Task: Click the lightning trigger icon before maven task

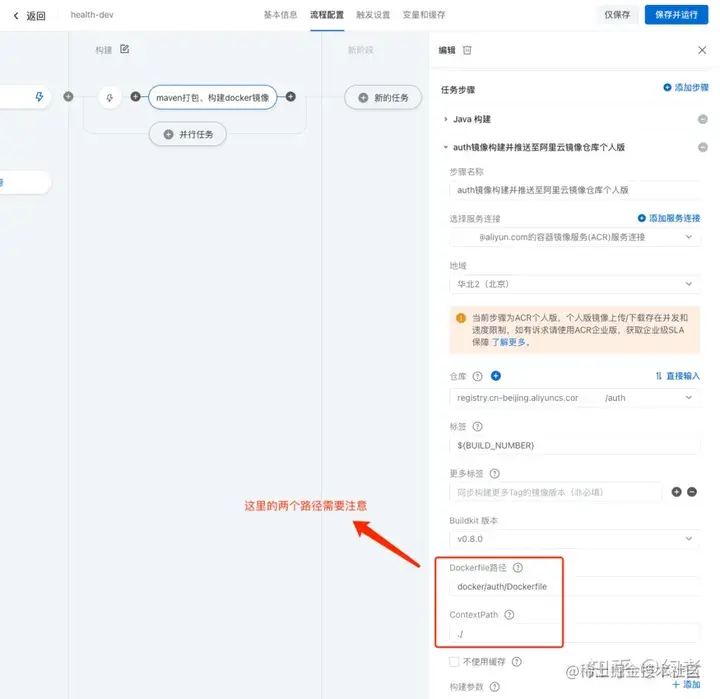Action: 110,97
